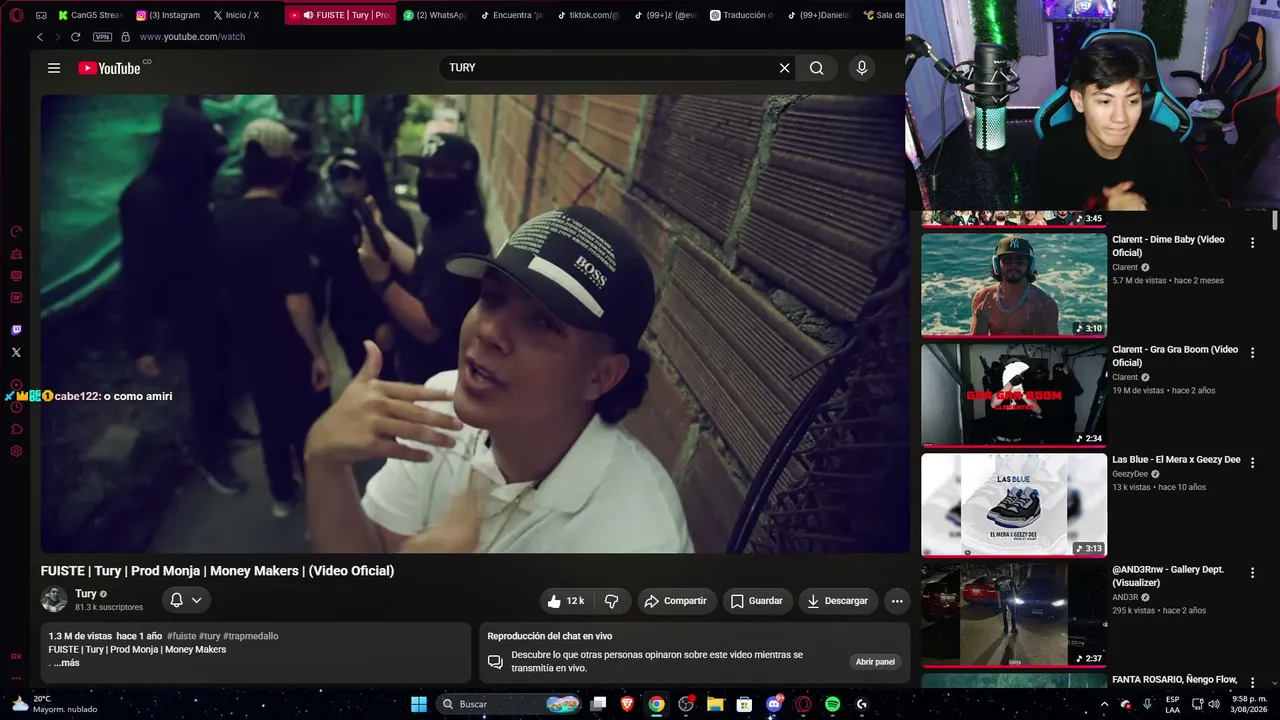Share the video with Compartir
The width and height of the screenshot is (1280, 720).
pyautogui.click(x=676, y=601)
